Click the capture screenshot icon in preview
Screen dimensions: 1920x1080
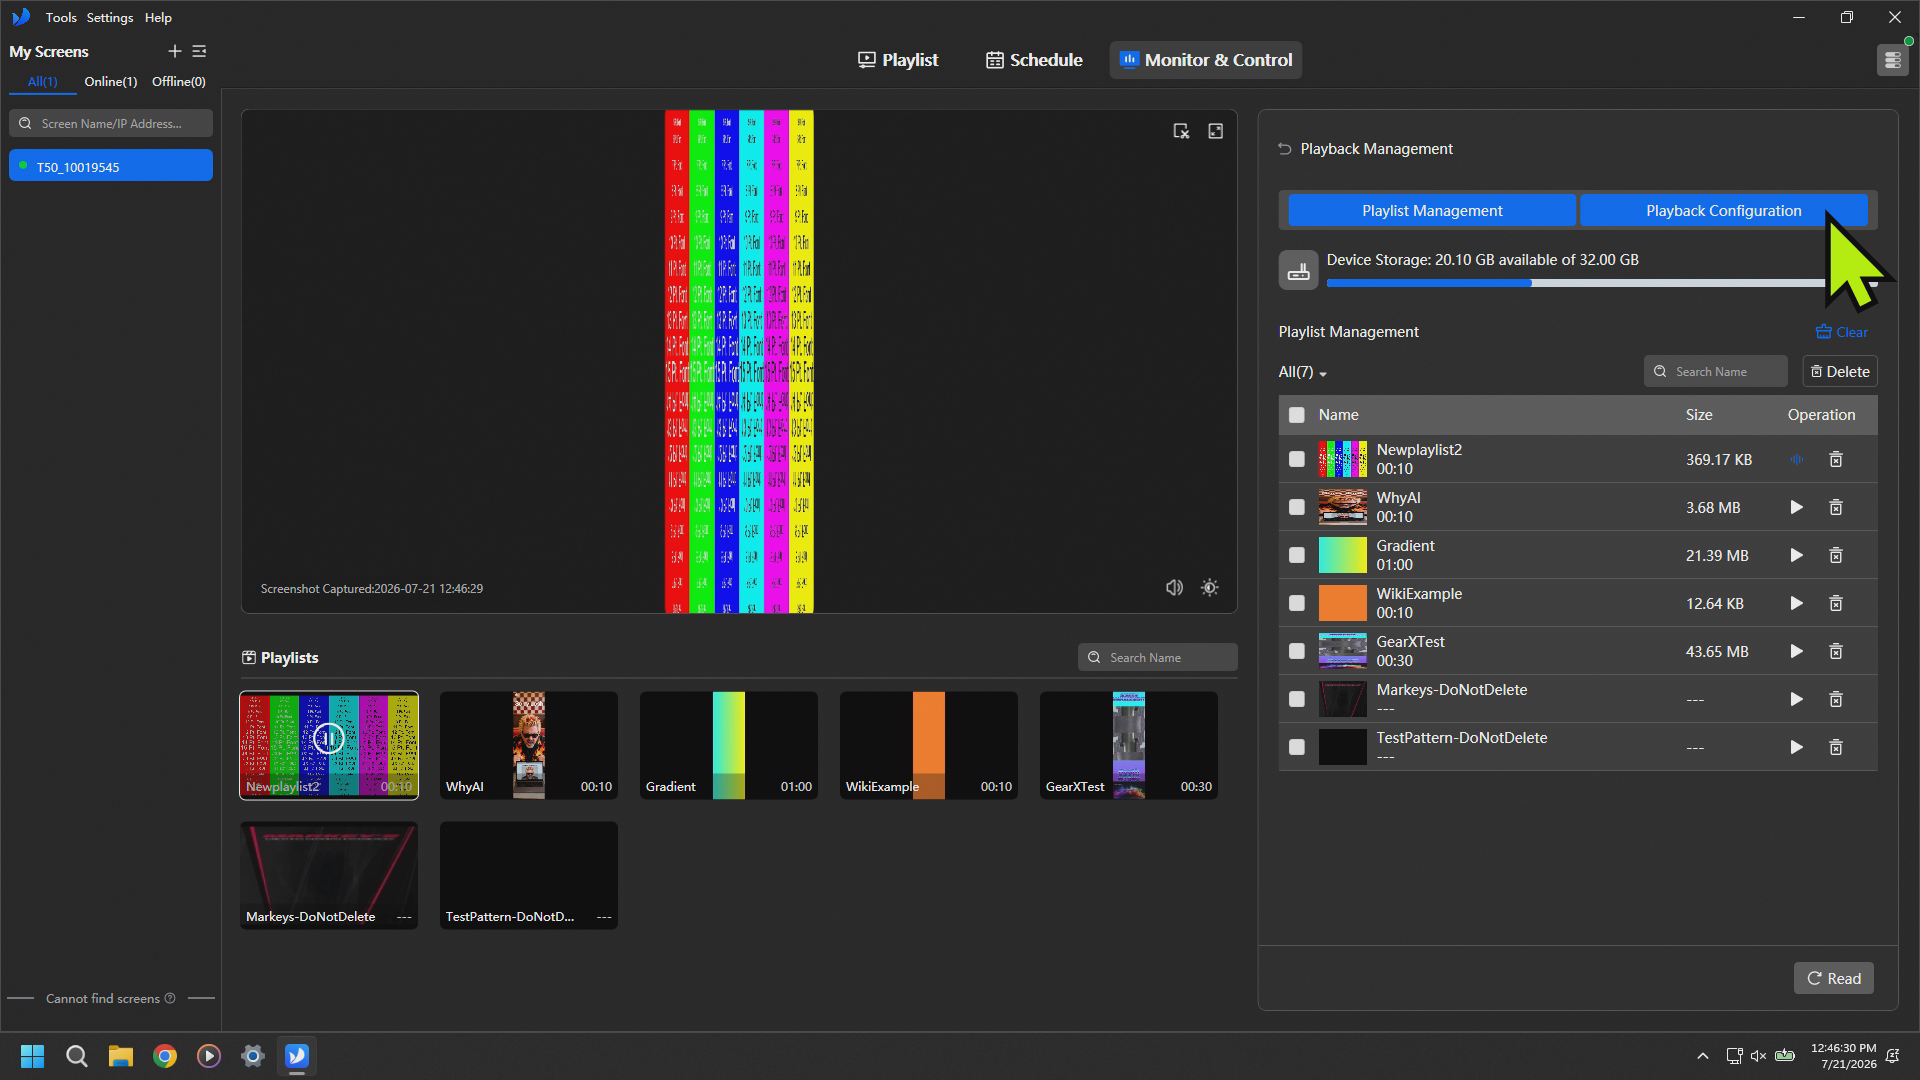click(1181, 131)
